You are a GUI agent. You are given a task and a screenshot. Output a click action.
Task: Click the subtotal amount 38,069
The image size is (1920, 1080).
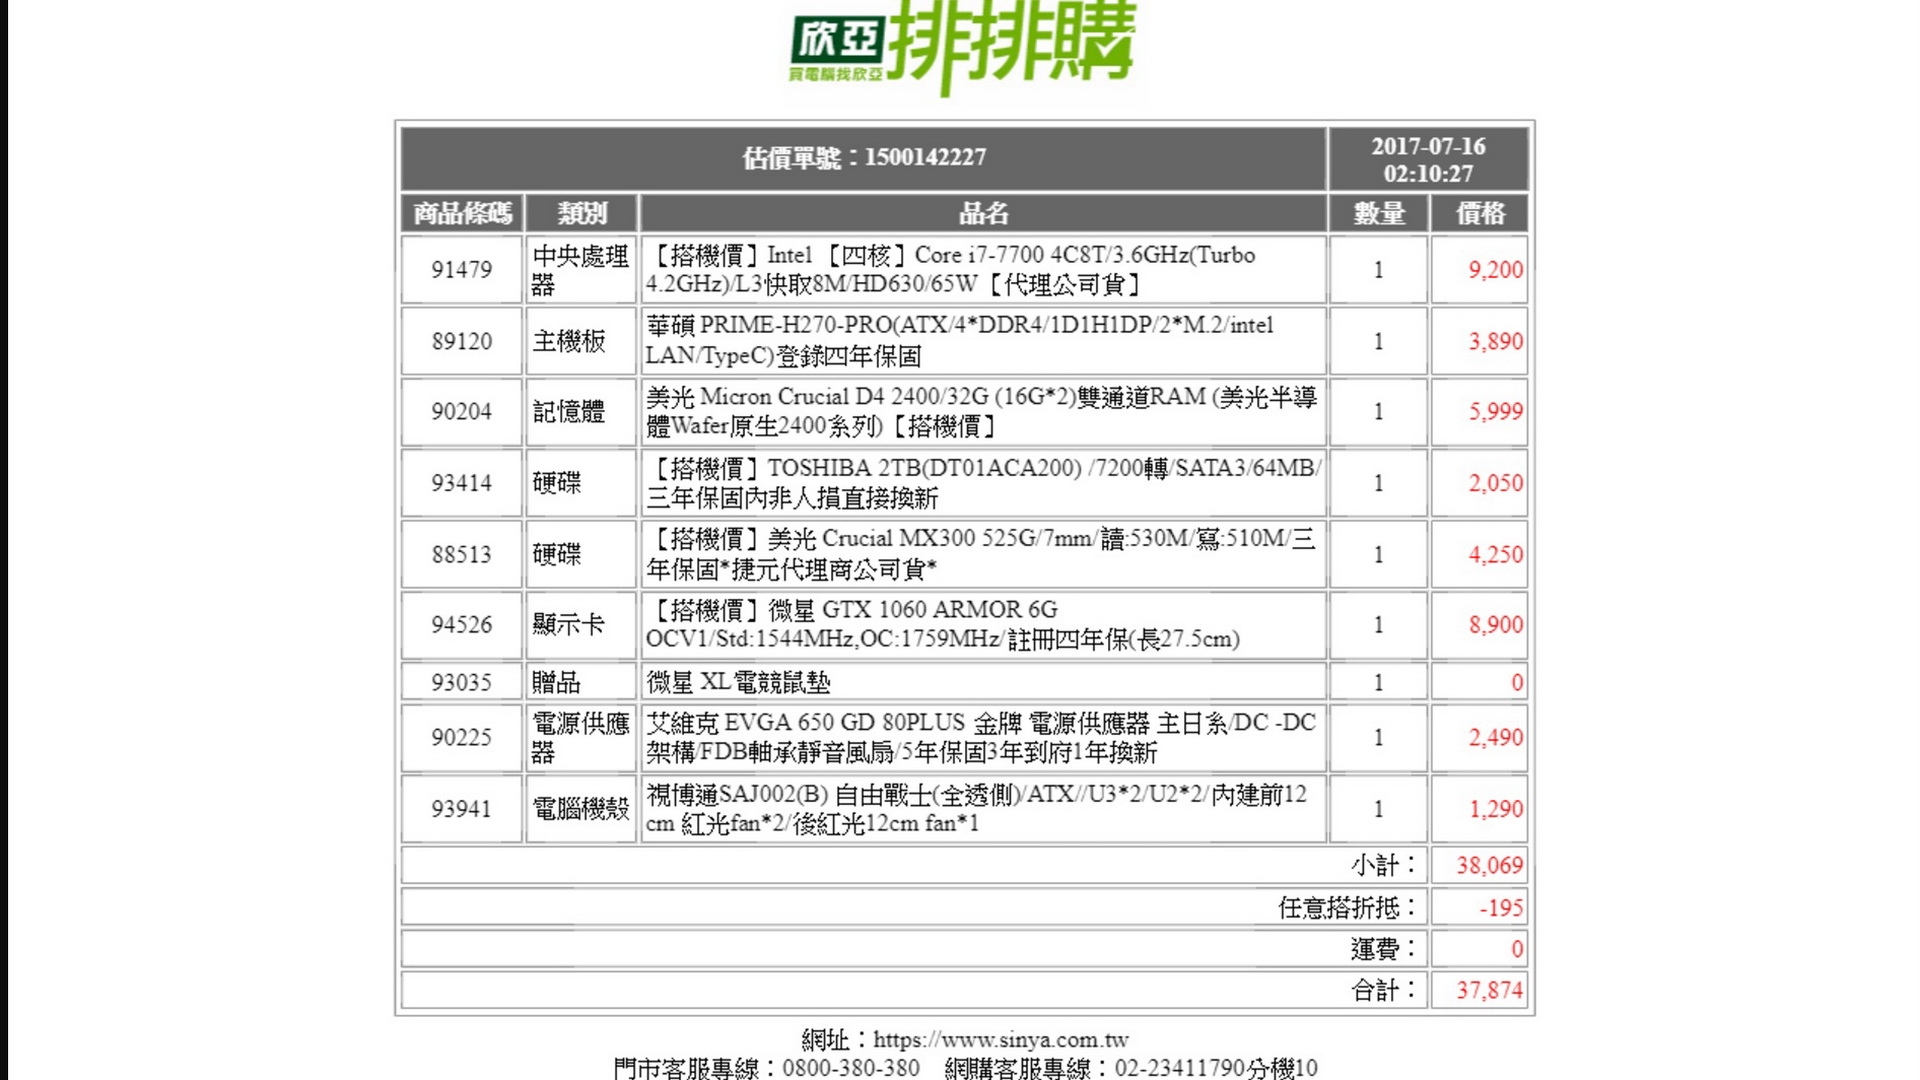(1489, 866)
